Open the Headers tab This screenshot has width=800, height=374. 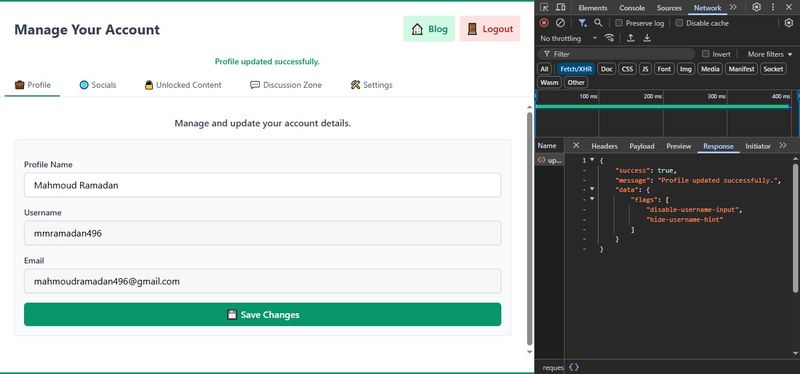point(605,146)
